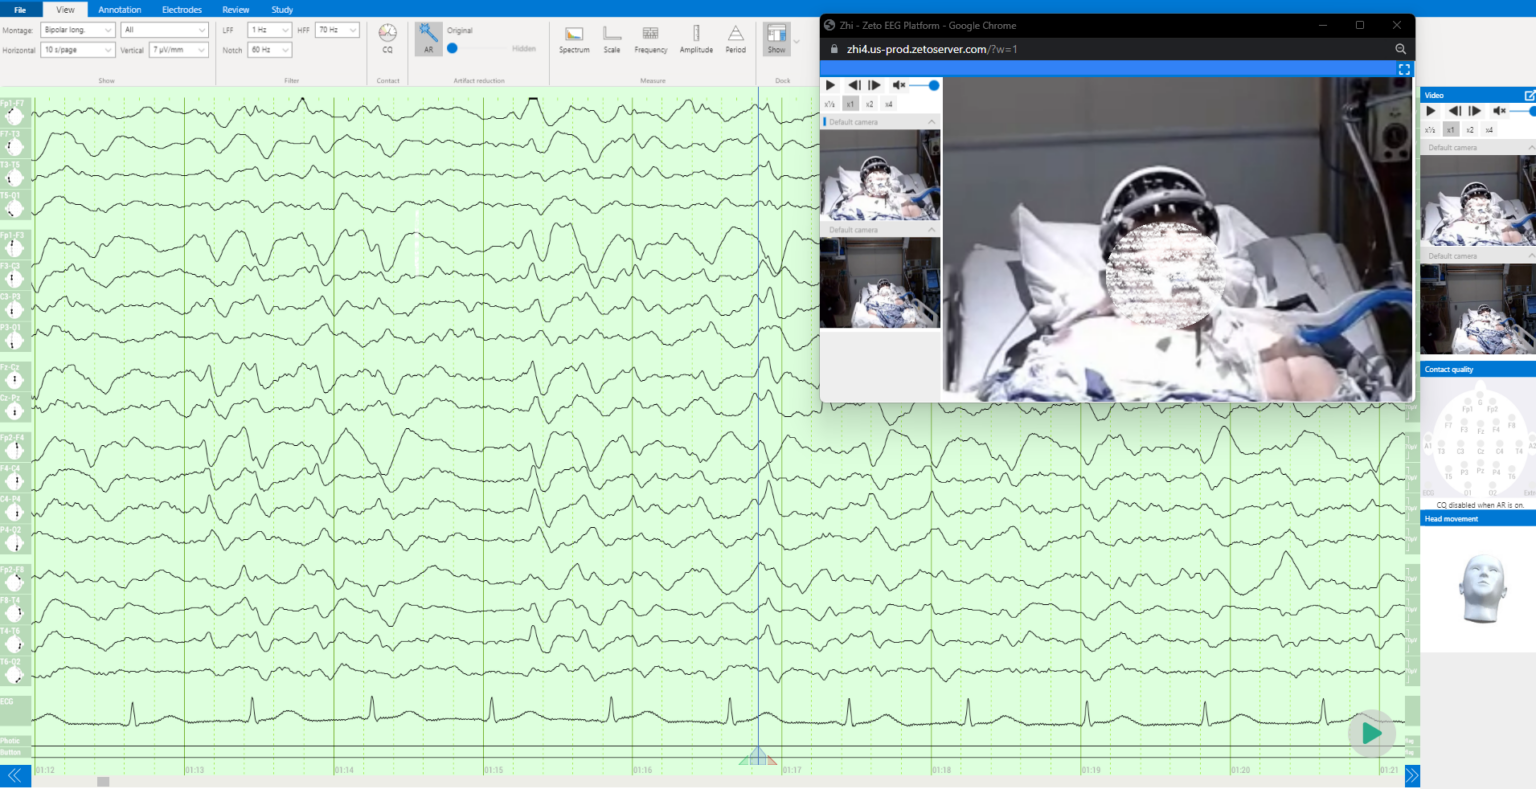Mute the video player audio

tap(897, 85)
